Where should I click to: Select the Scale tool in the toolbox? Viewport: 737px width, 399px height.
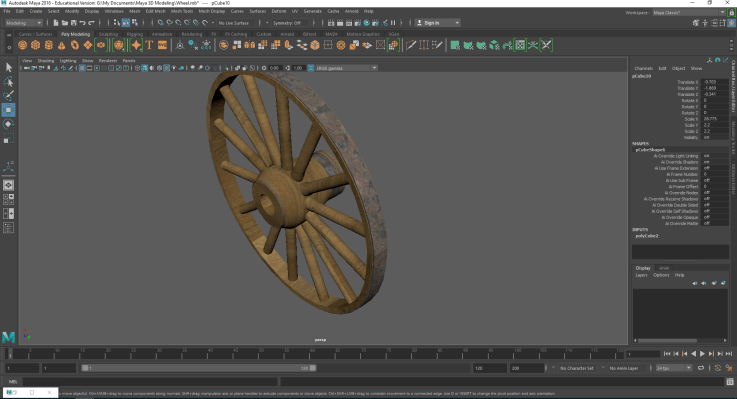pyautogui.click(x=8, y=139)
